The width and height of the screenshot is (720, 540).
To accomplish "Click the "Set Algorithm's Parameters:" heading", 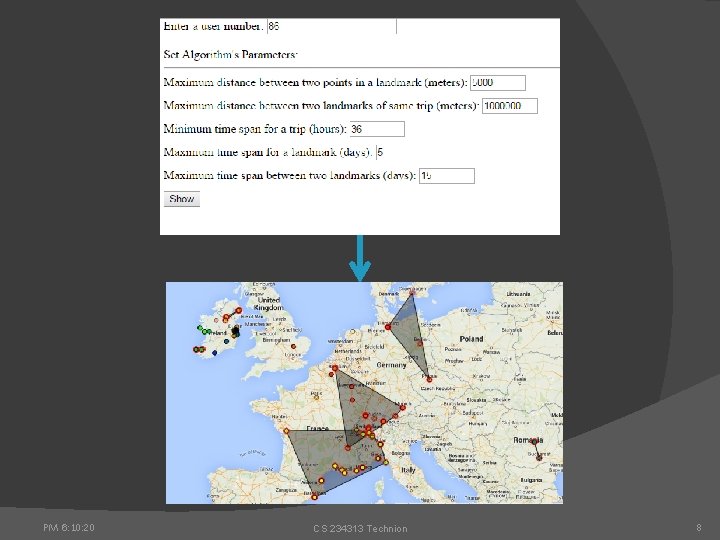I will pos(231,55).
